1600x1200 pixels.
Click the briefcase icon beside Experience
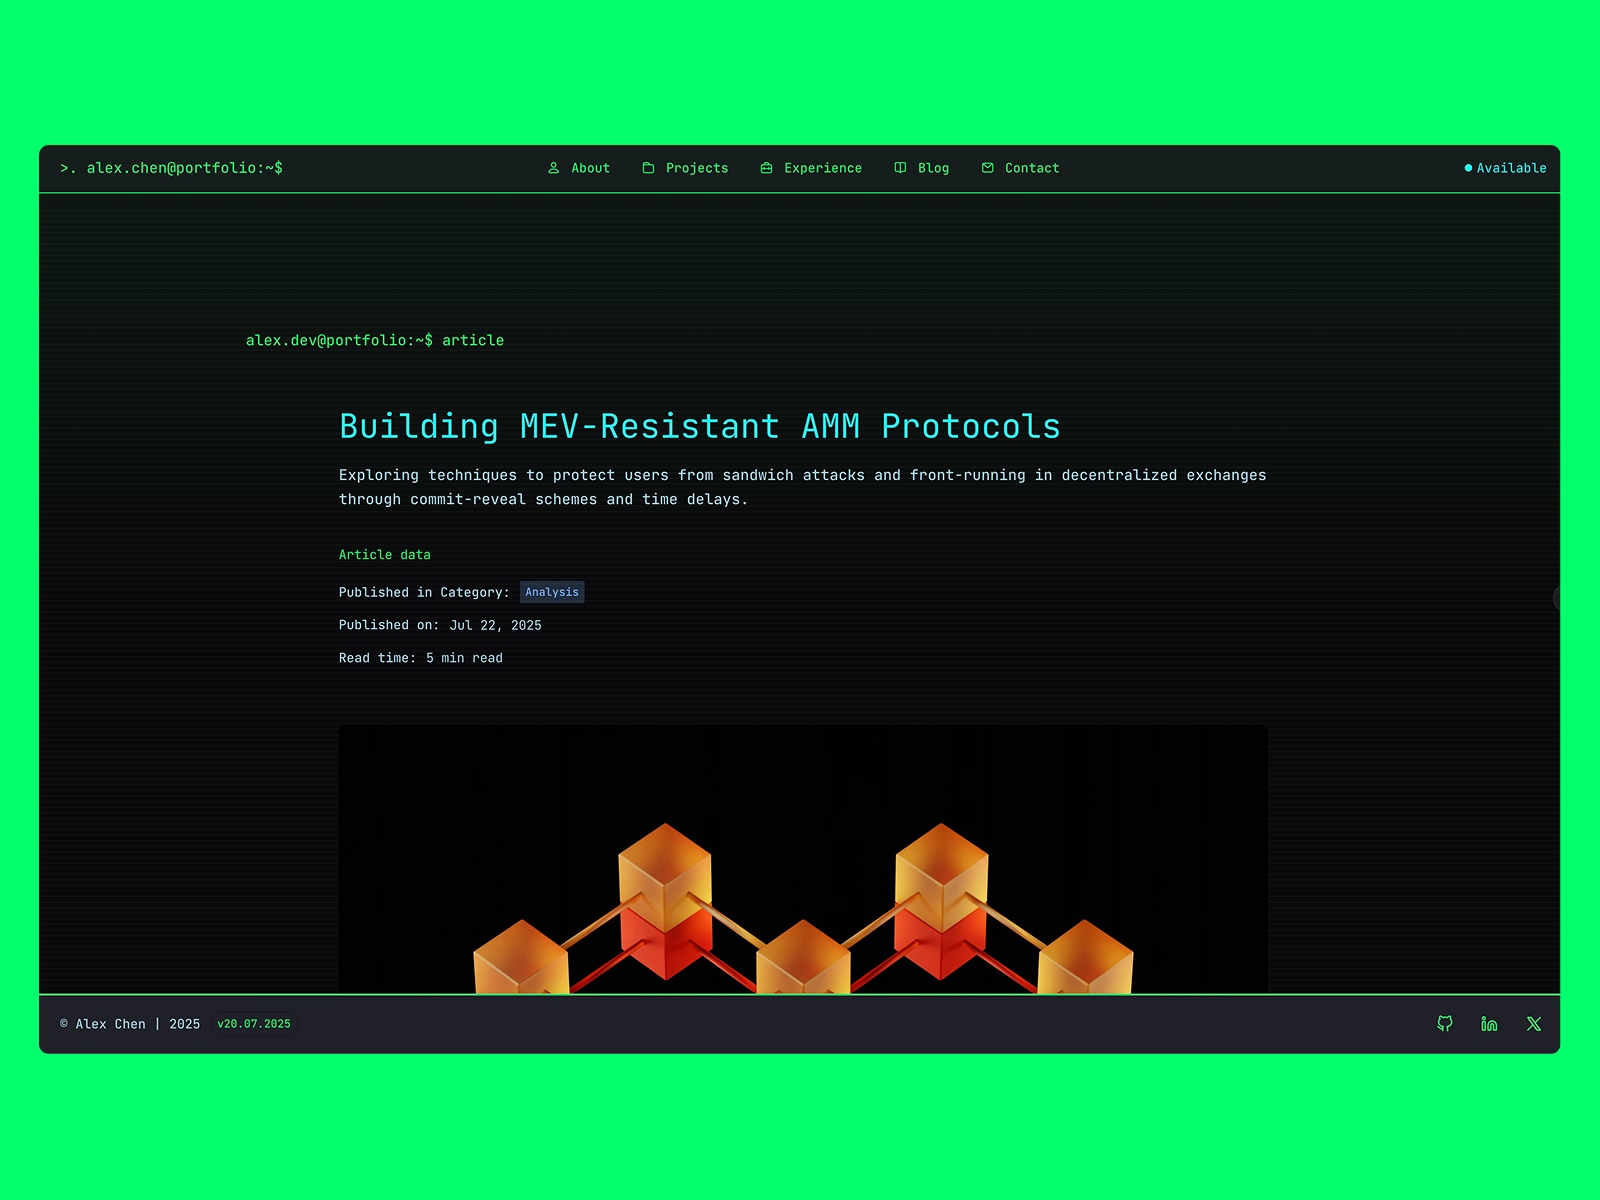(766, 168)
